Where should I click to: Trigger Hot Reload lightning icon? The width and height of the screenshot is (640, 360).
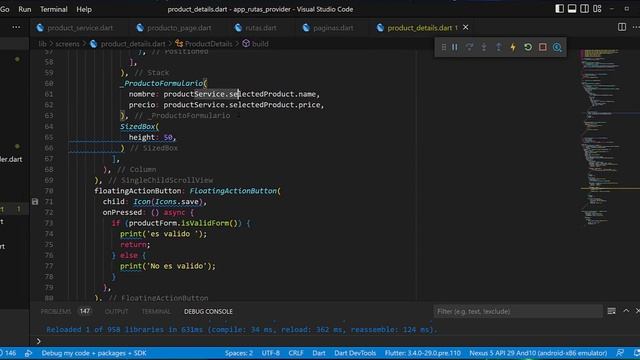click(513, 47)
